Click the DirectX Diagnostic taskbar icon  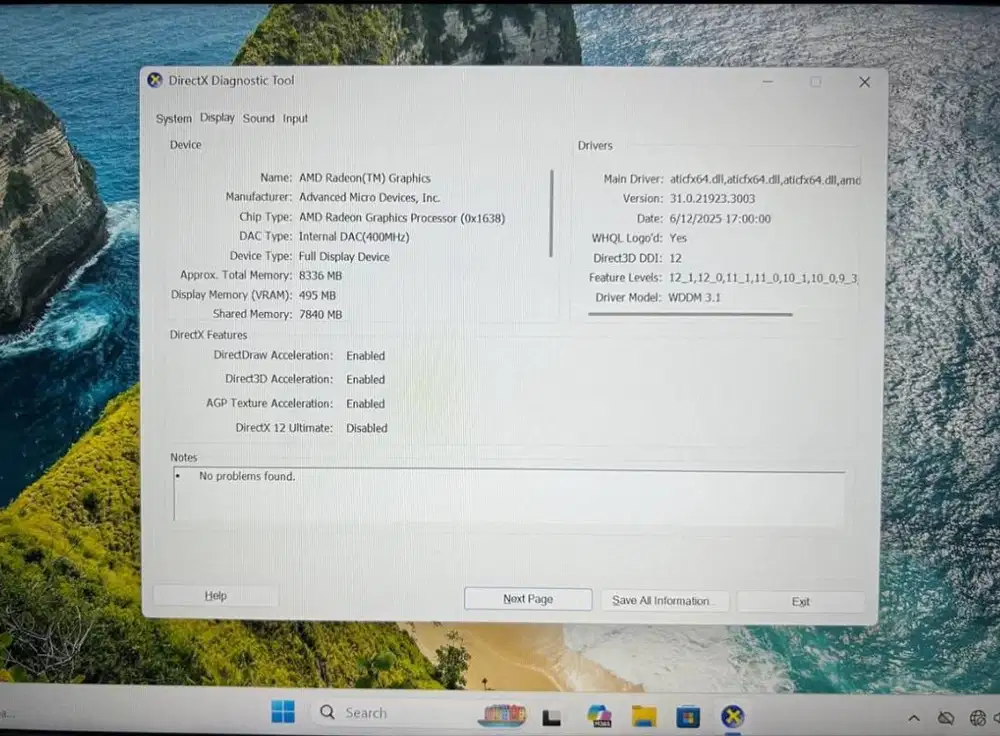732,717
